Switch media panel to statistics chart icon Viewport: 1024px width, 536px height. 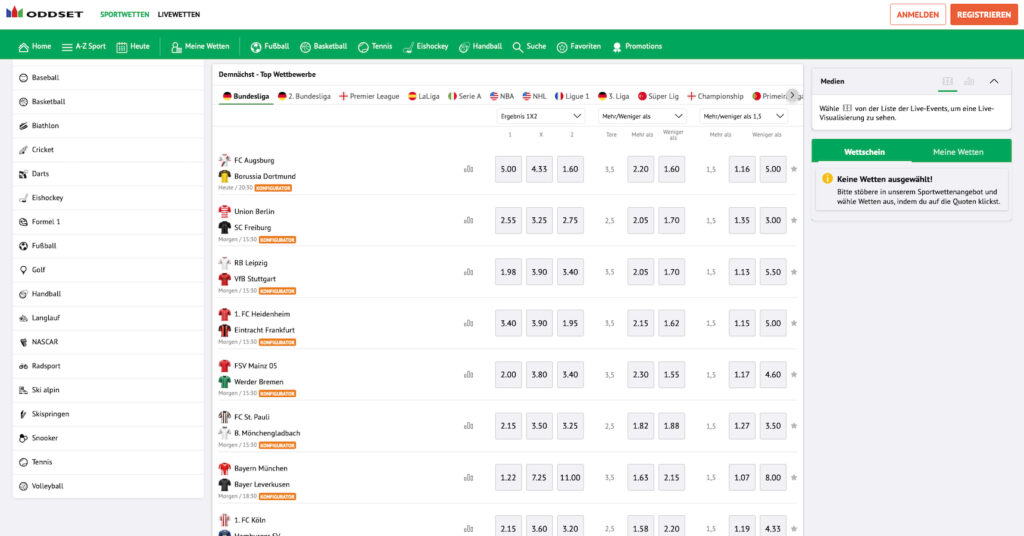point(969,82)
